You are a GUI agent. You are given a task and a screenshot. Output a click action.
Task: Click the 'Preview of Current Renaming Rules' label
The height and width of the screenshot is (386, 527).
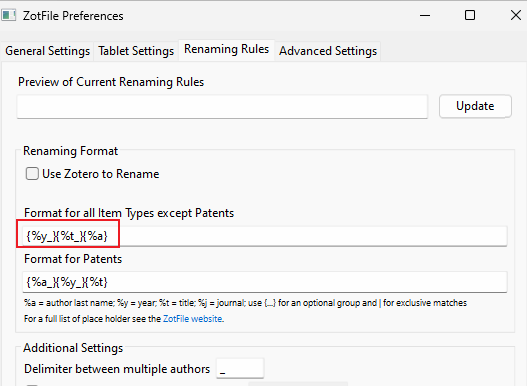coord(111,82)
